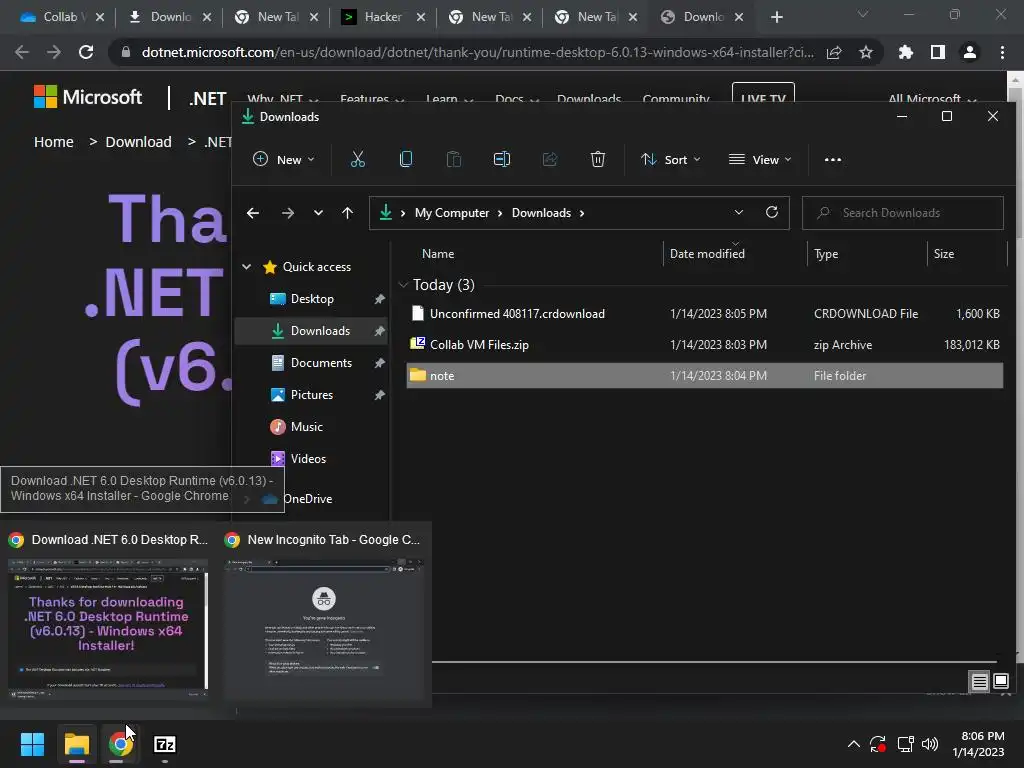Go back using Explorer's back arrow

coord(253,213)
